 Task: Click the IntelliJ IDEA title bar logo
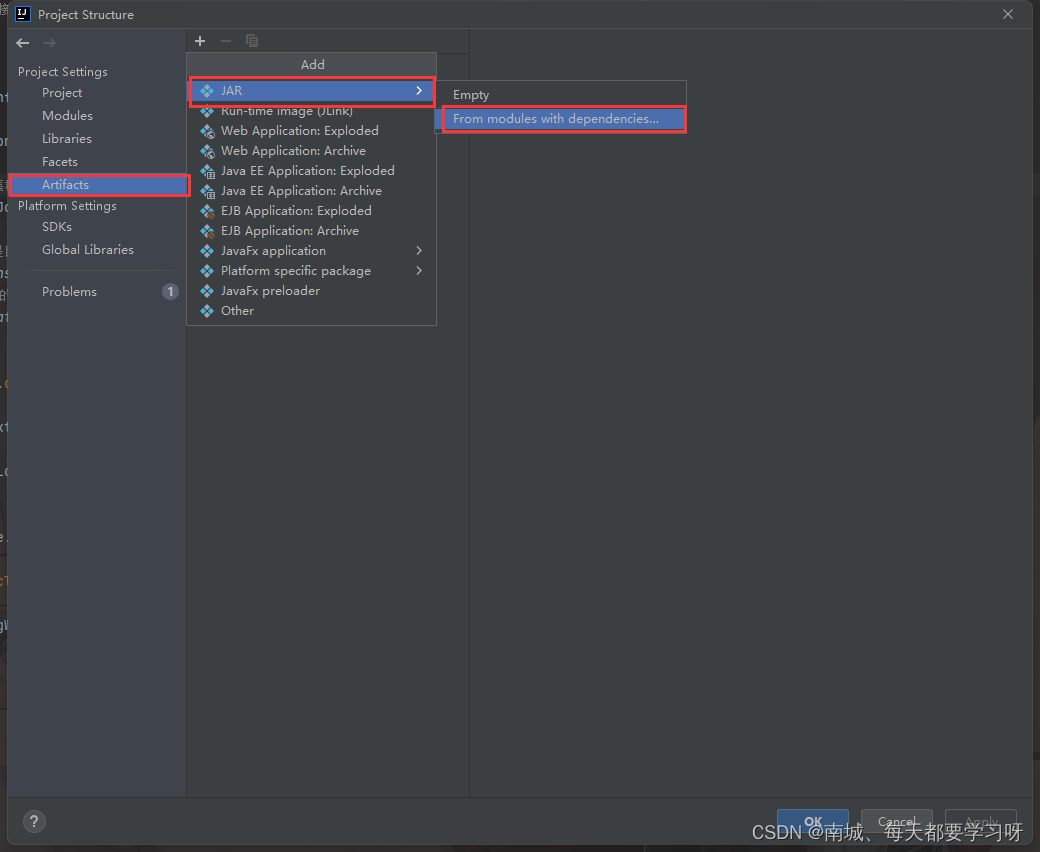tap(22, 14)
